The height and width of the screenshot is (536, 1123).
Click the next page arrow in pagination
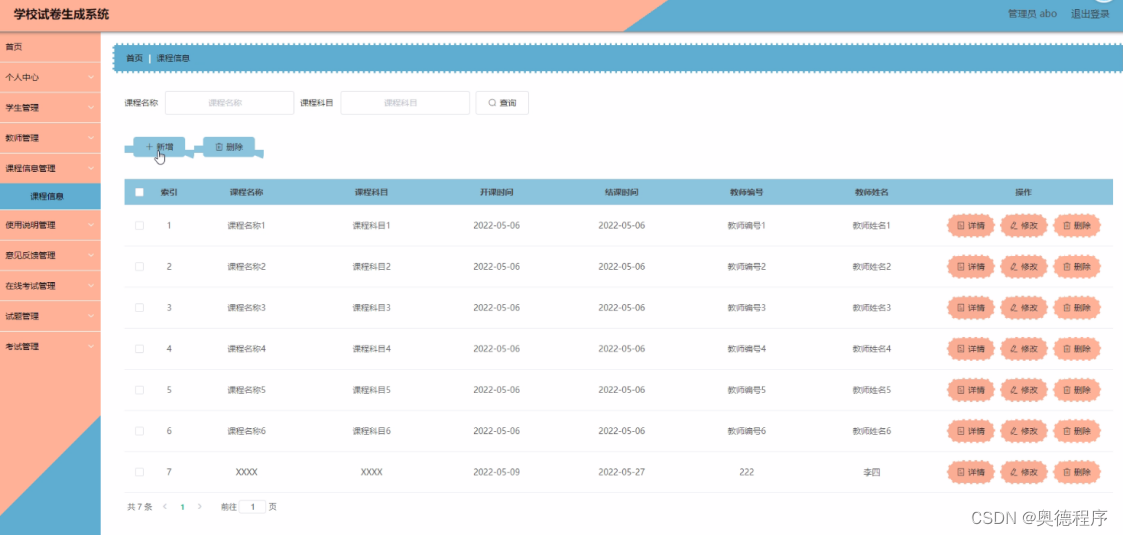(200, 507)
